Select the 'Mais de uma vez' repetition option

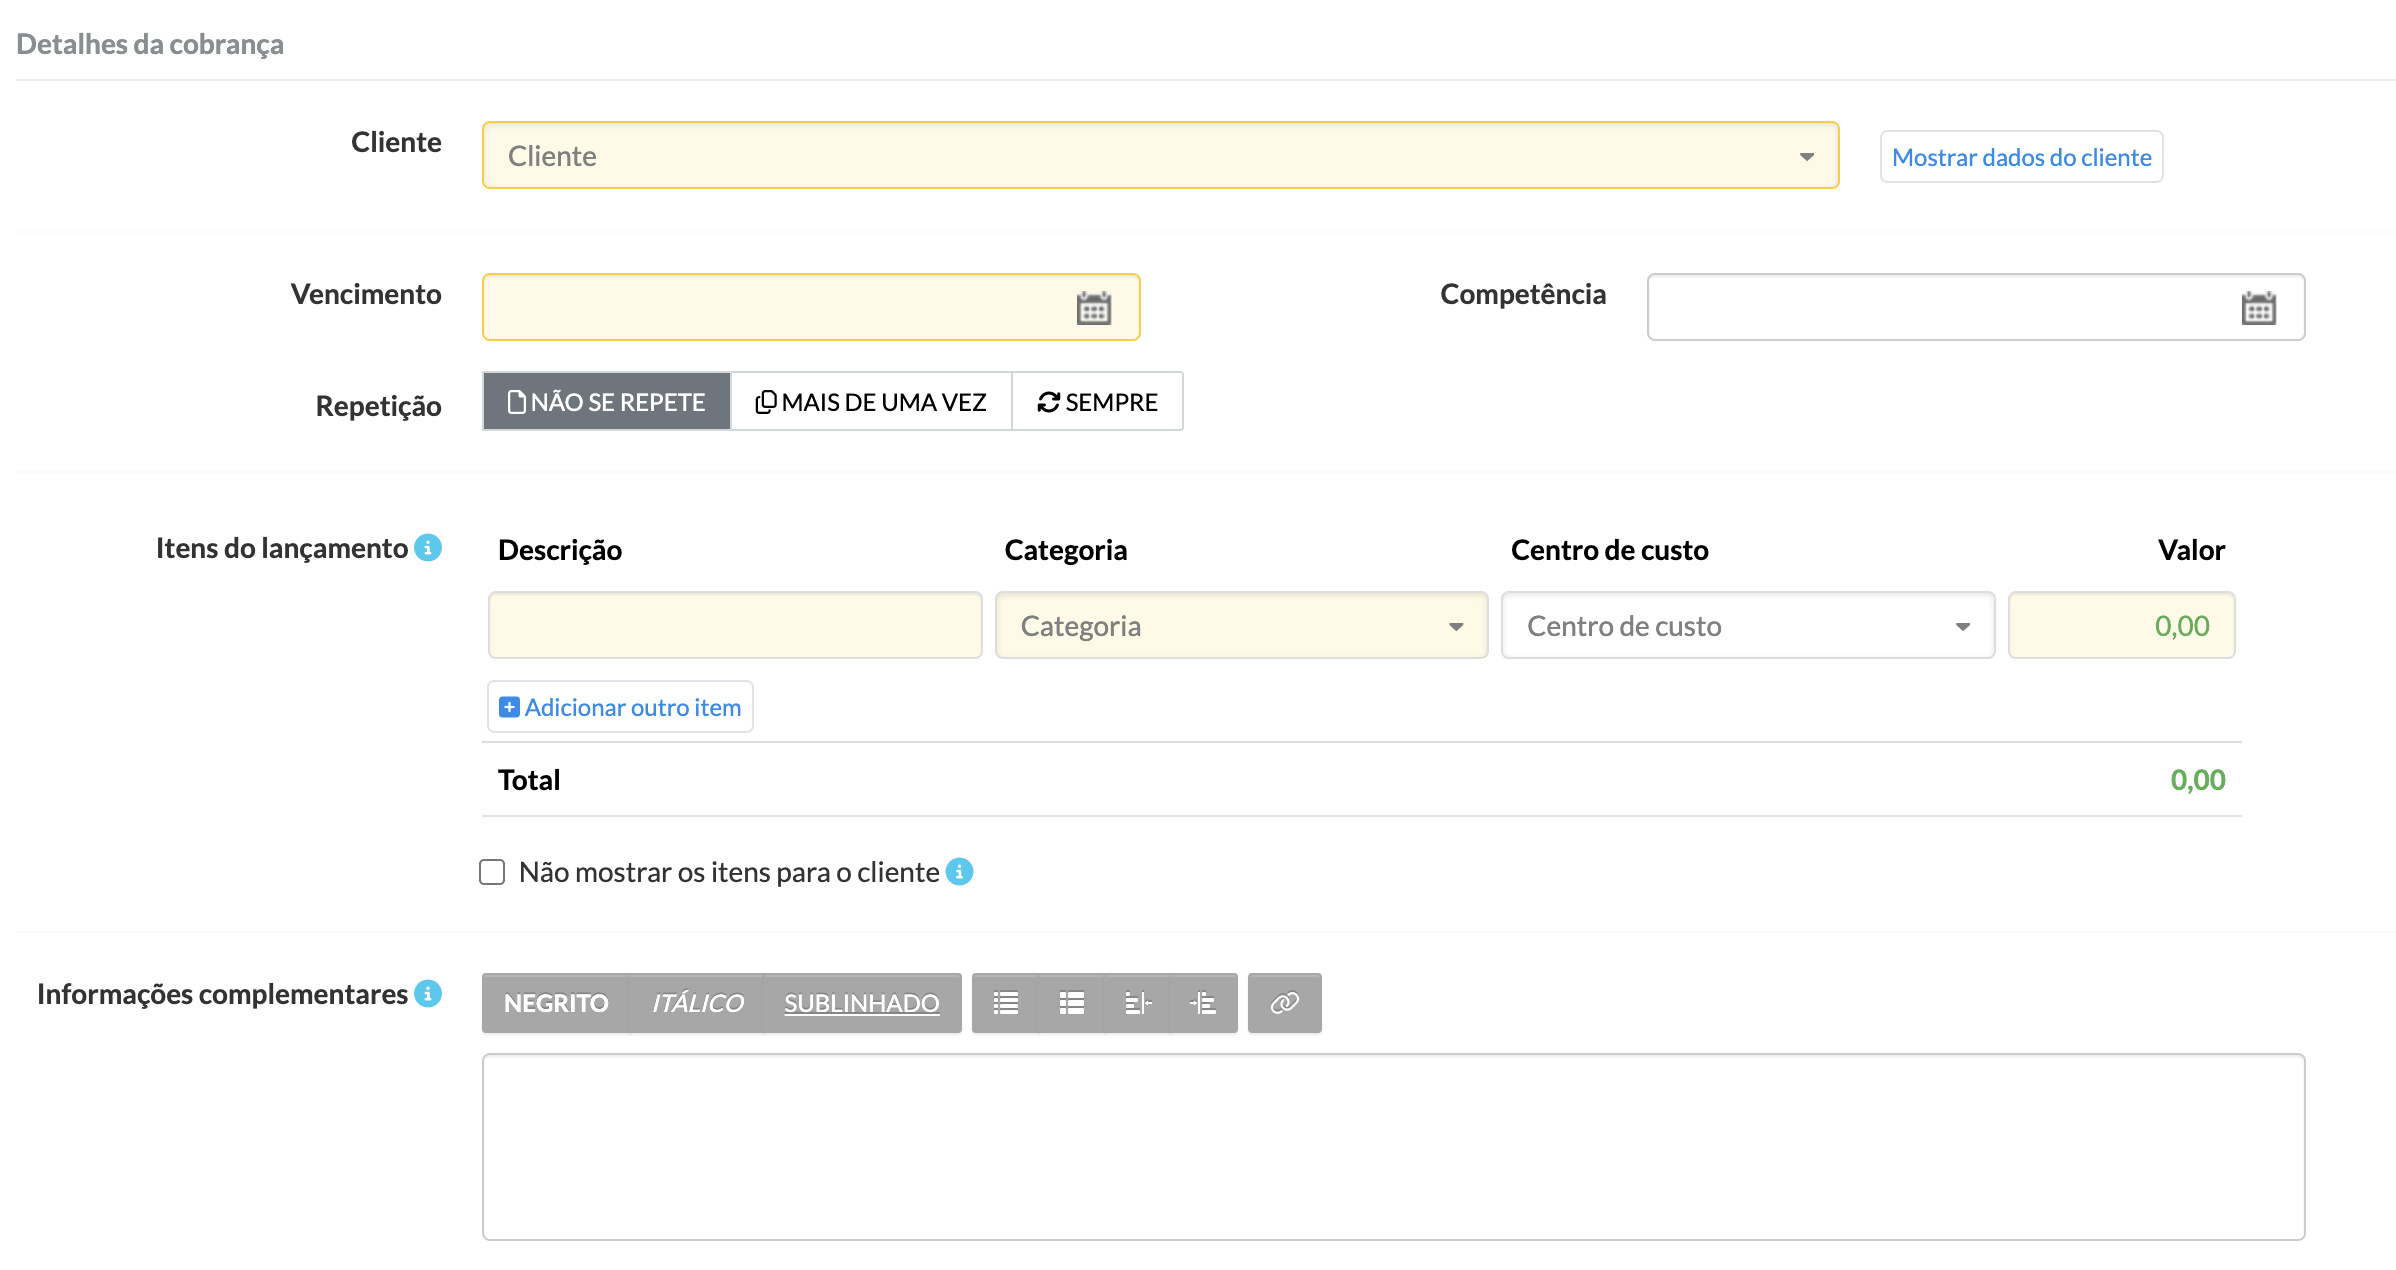(871, 402)
